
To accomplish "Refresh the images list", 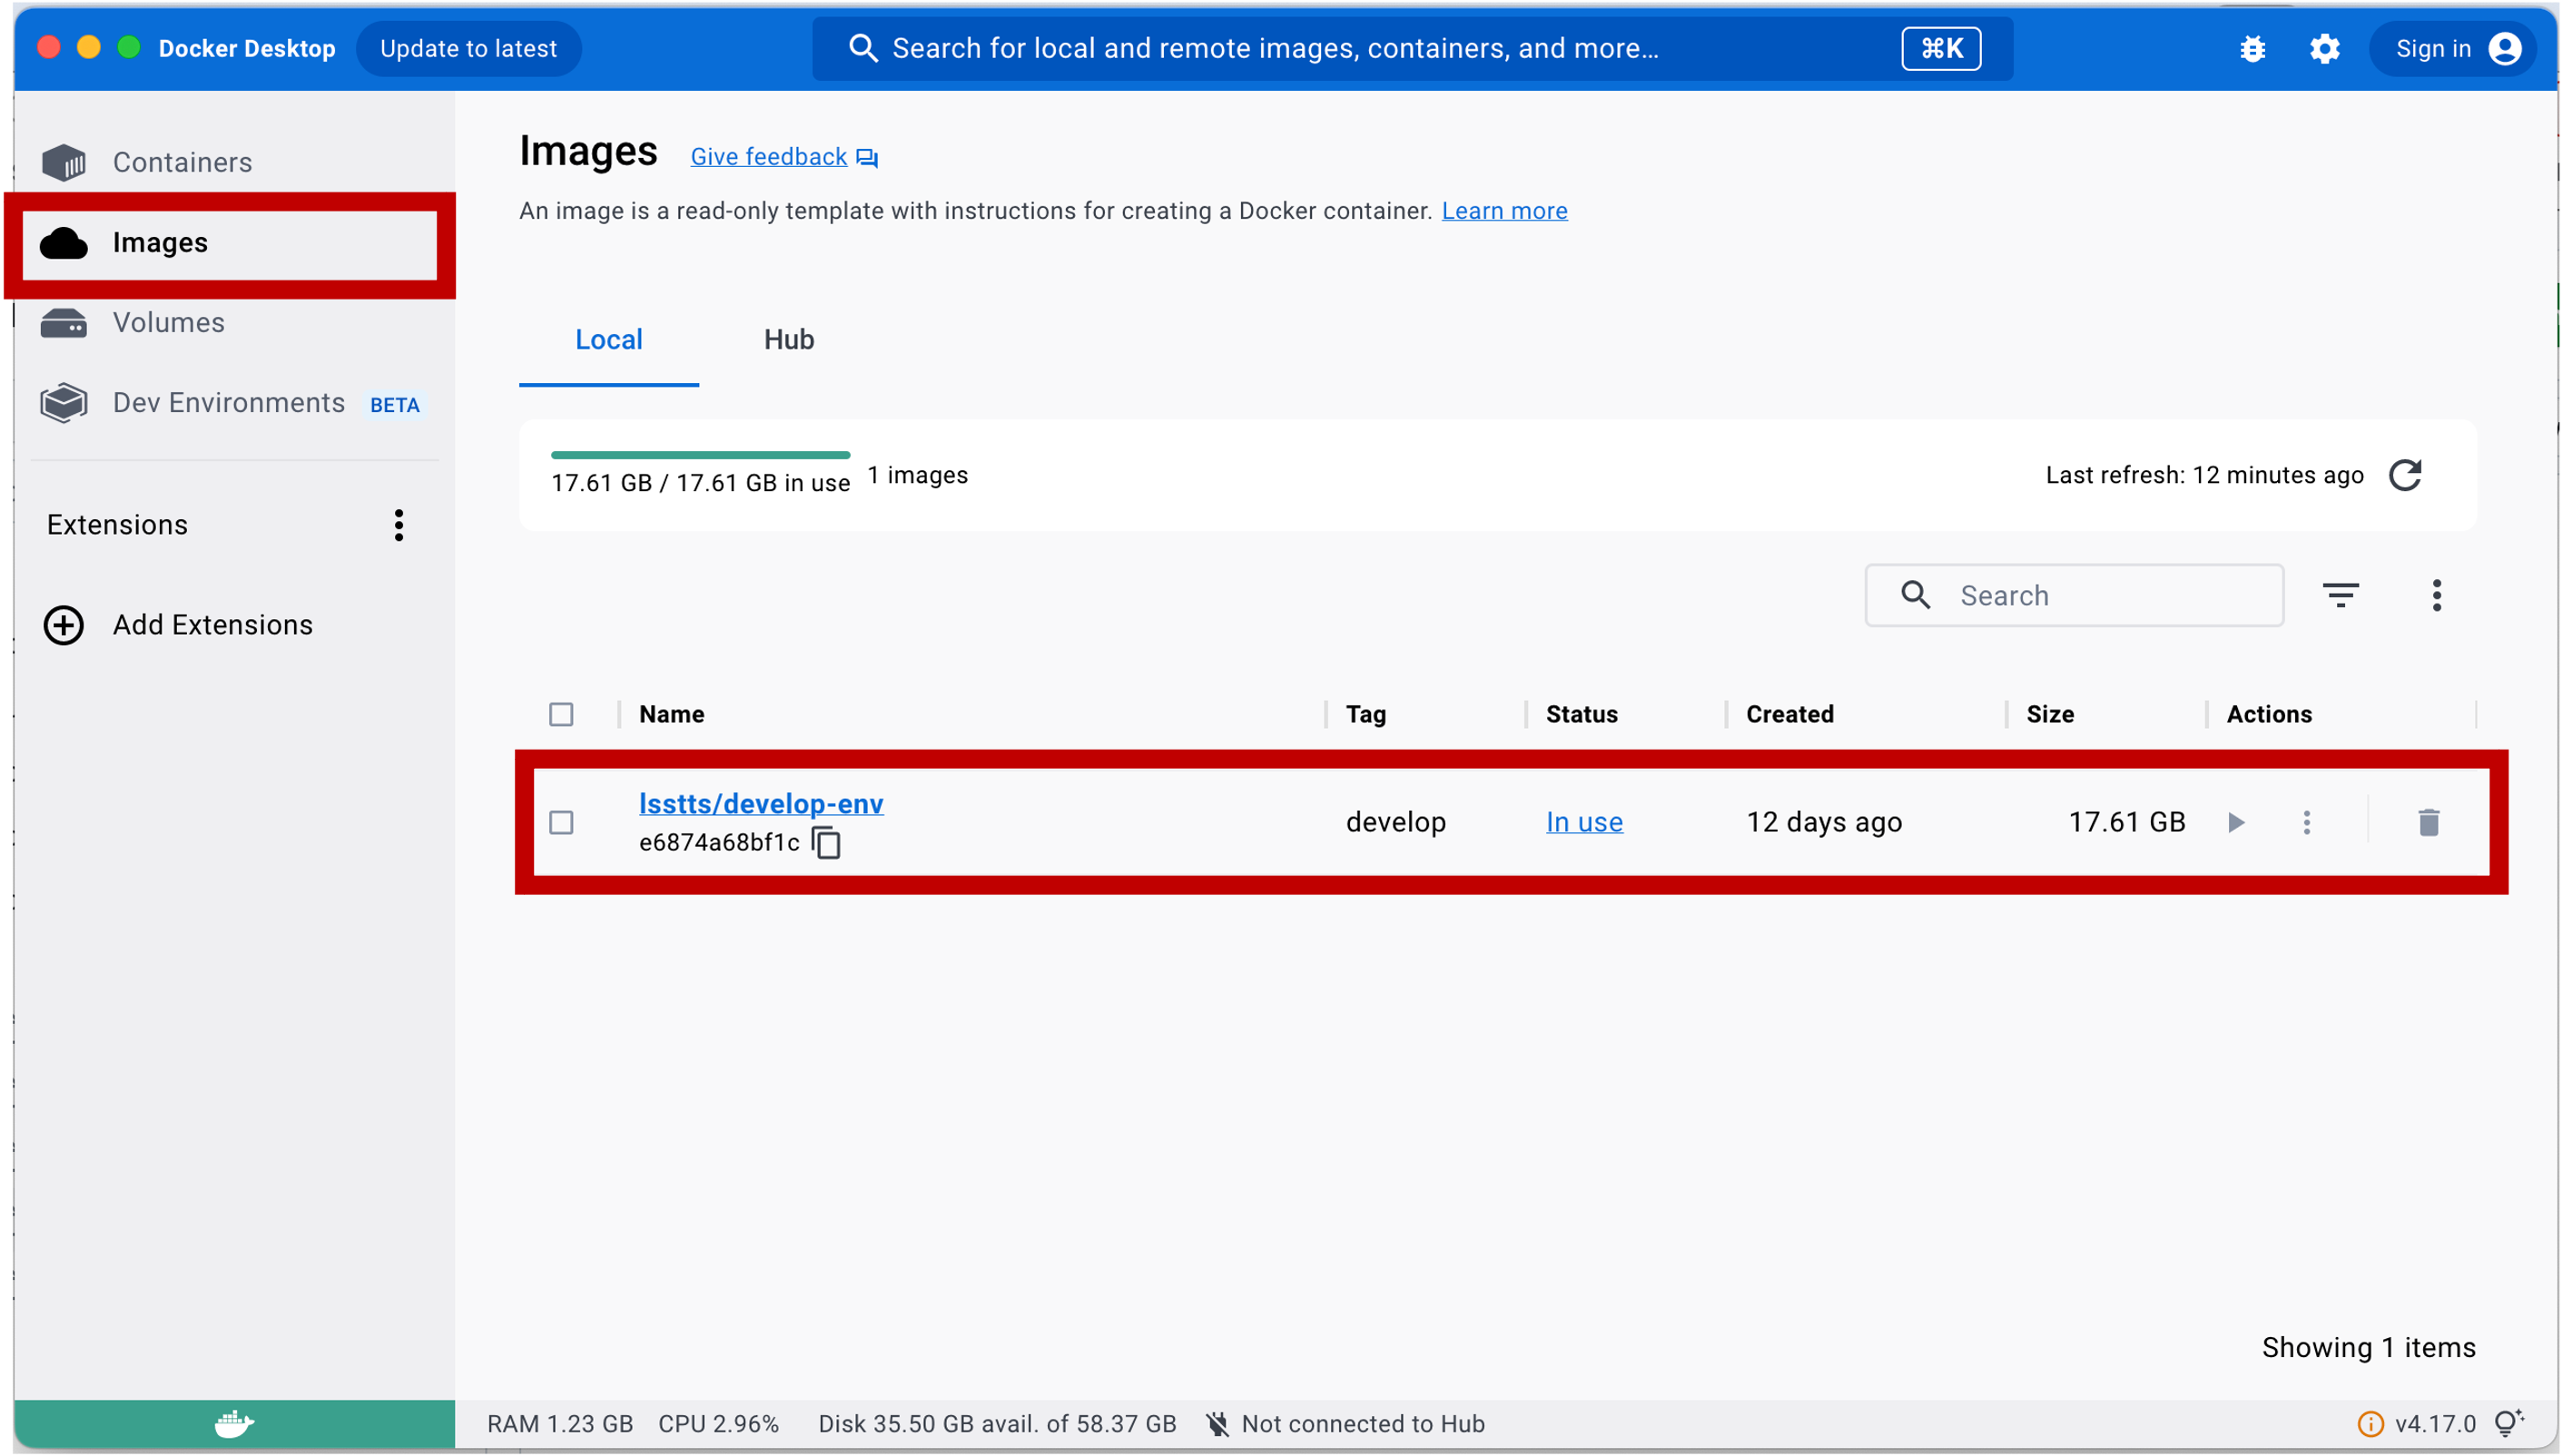I will pyautogui.click(x=2405, y=475).
